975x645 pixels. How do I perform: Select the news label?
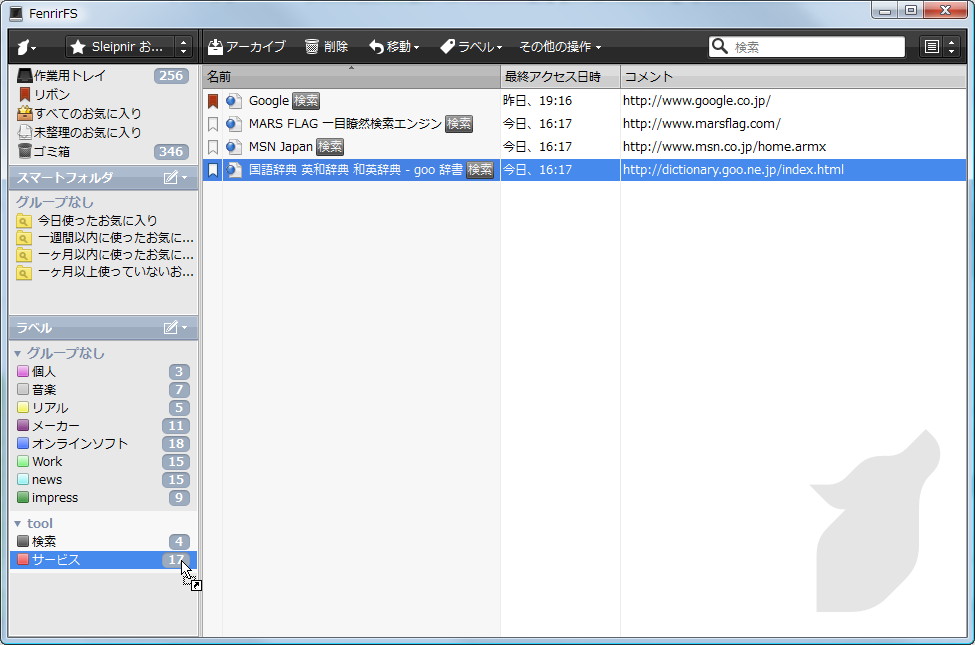(103, 480)
